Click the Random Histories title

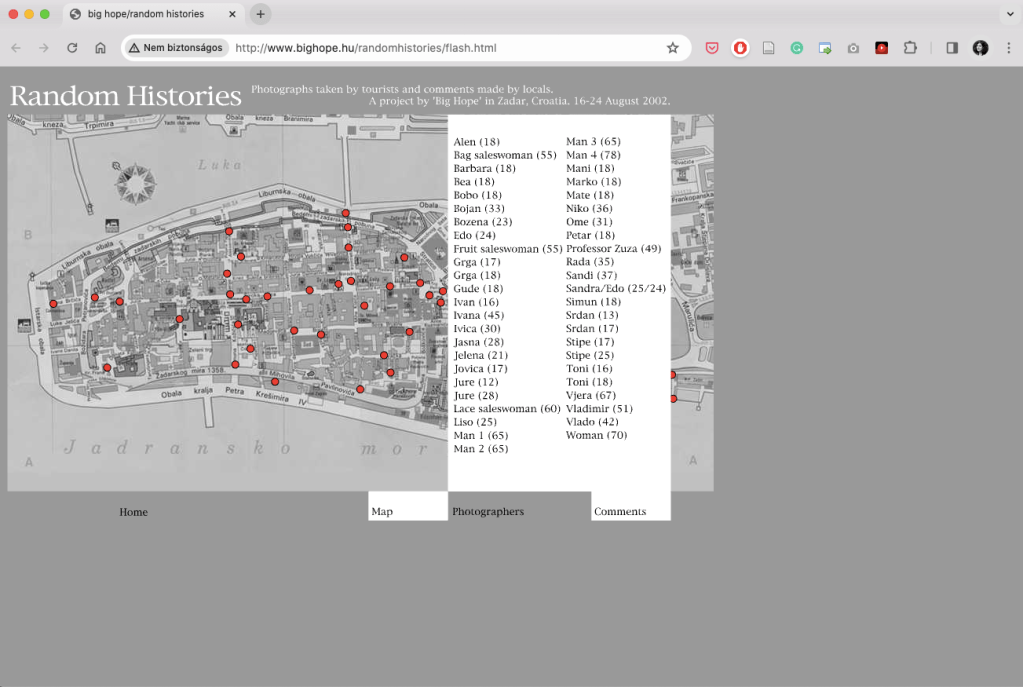click(125, 96)
